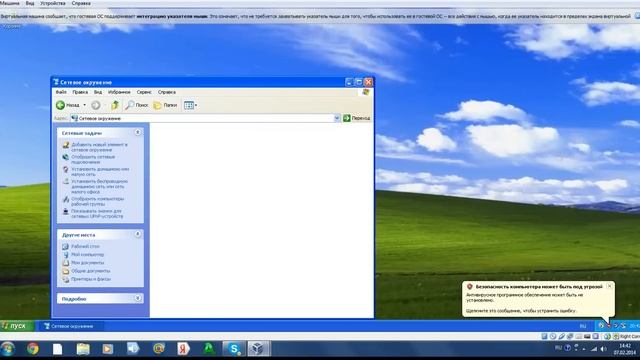Expand the Подробно panel
The image size is (640, 360).
coord(138,298)
